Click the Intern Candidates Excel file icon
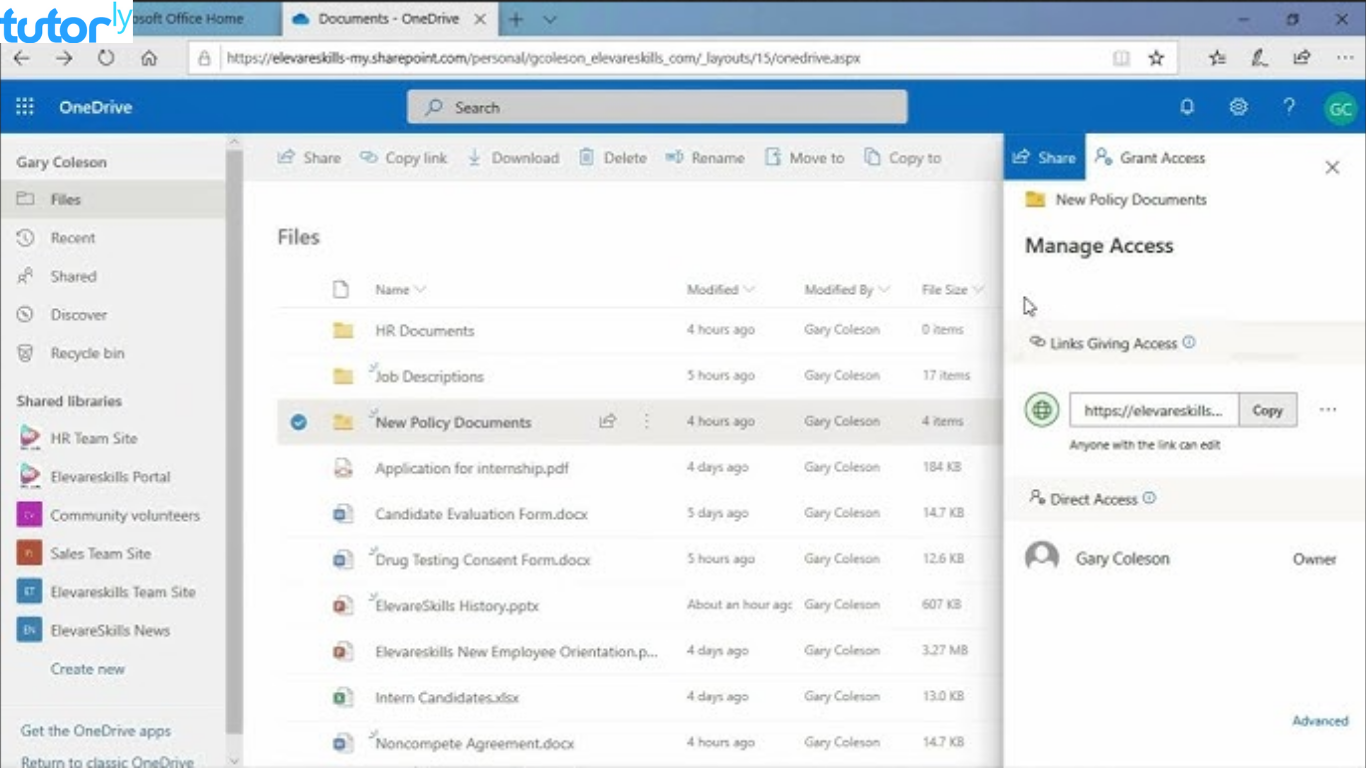The height and width of the screenshot is (768, 1366). point(342,697)
